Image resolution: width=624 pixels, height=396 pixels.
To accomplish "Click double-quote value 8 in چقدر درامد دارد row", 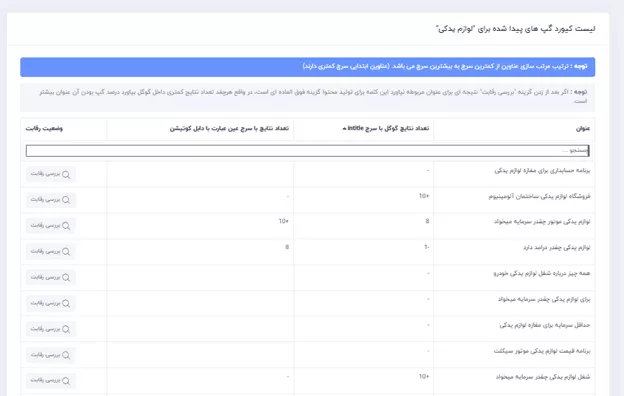I will pyautogui.click(x=287, y=247).
